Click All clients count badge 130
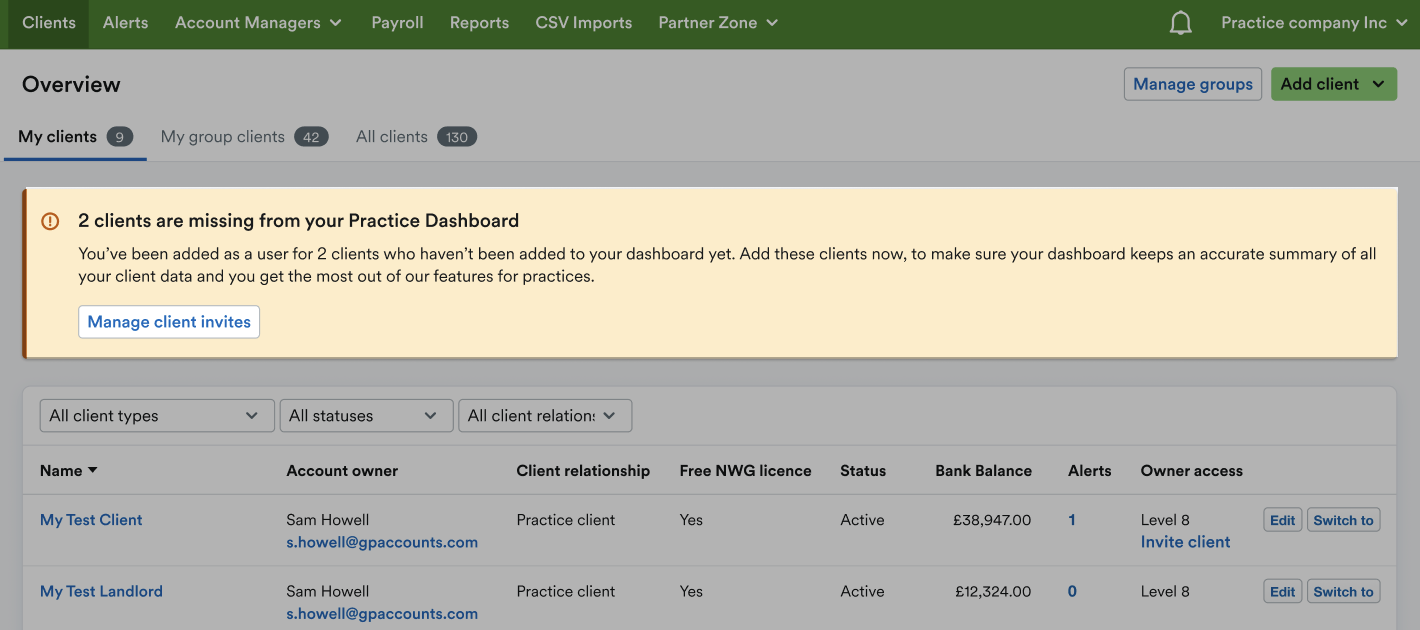1420x630 pixels. pyautogui.click(x=457, y=137)
